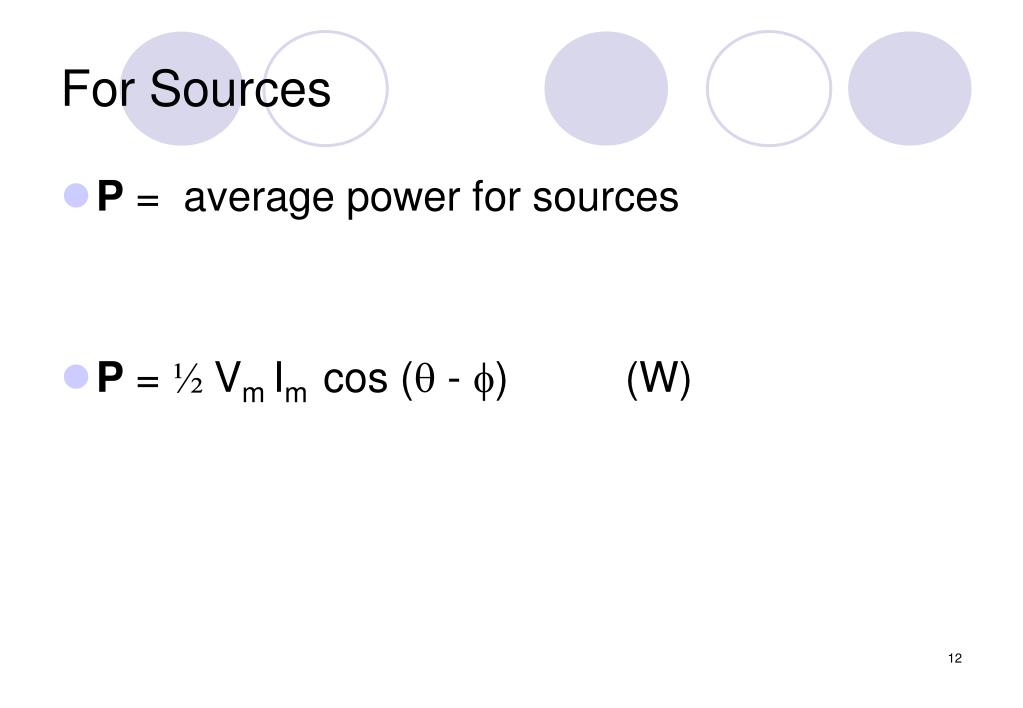Click the text "average power for sources"

coord(431,198)
